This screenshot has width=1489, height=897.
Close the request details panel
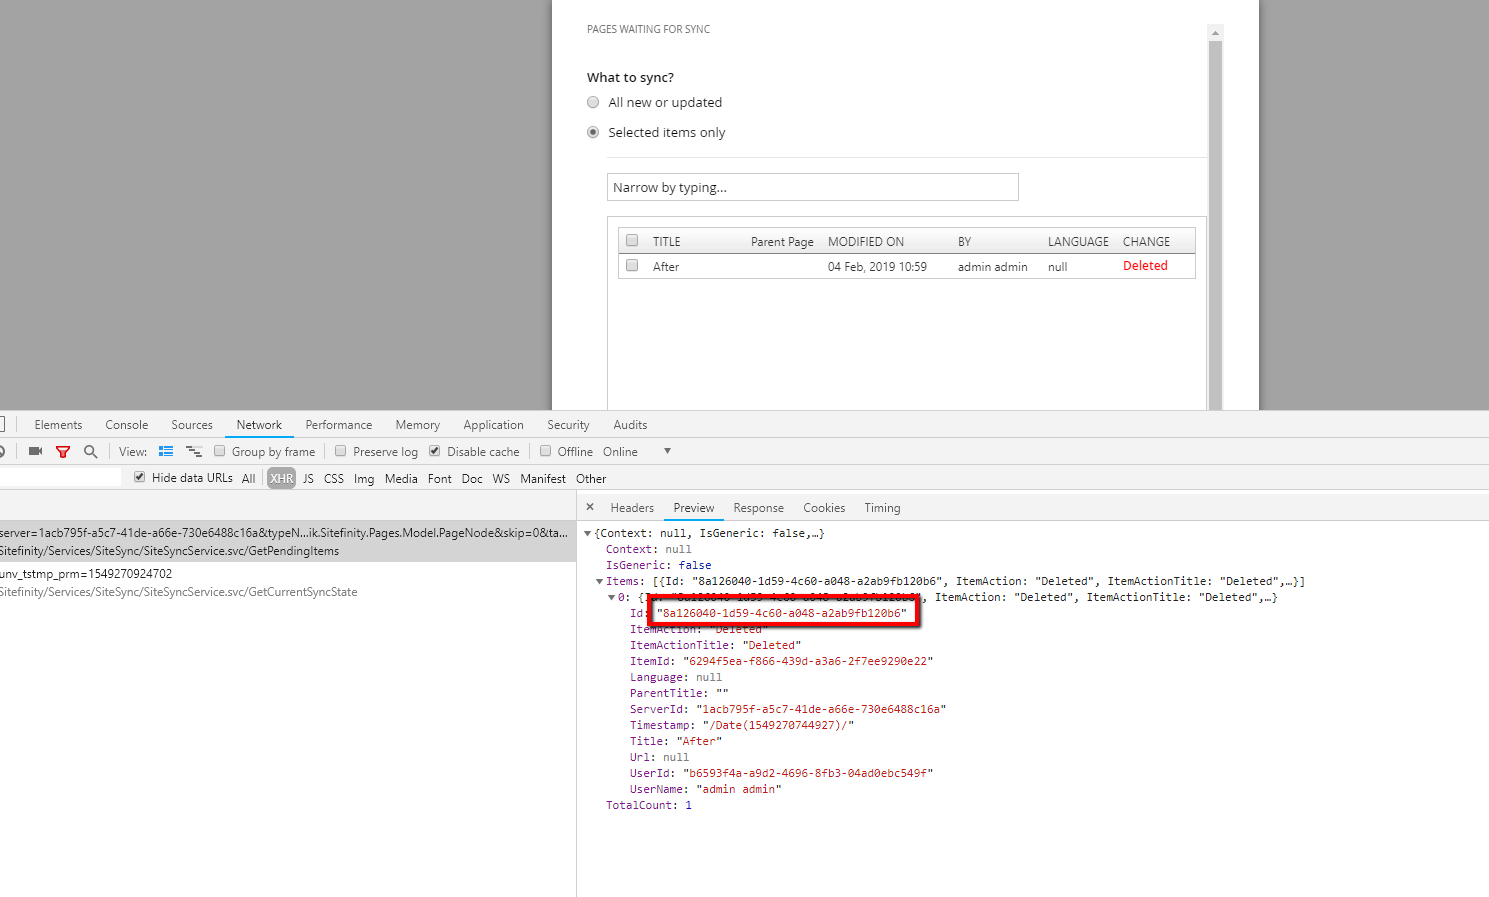[590, 507]
